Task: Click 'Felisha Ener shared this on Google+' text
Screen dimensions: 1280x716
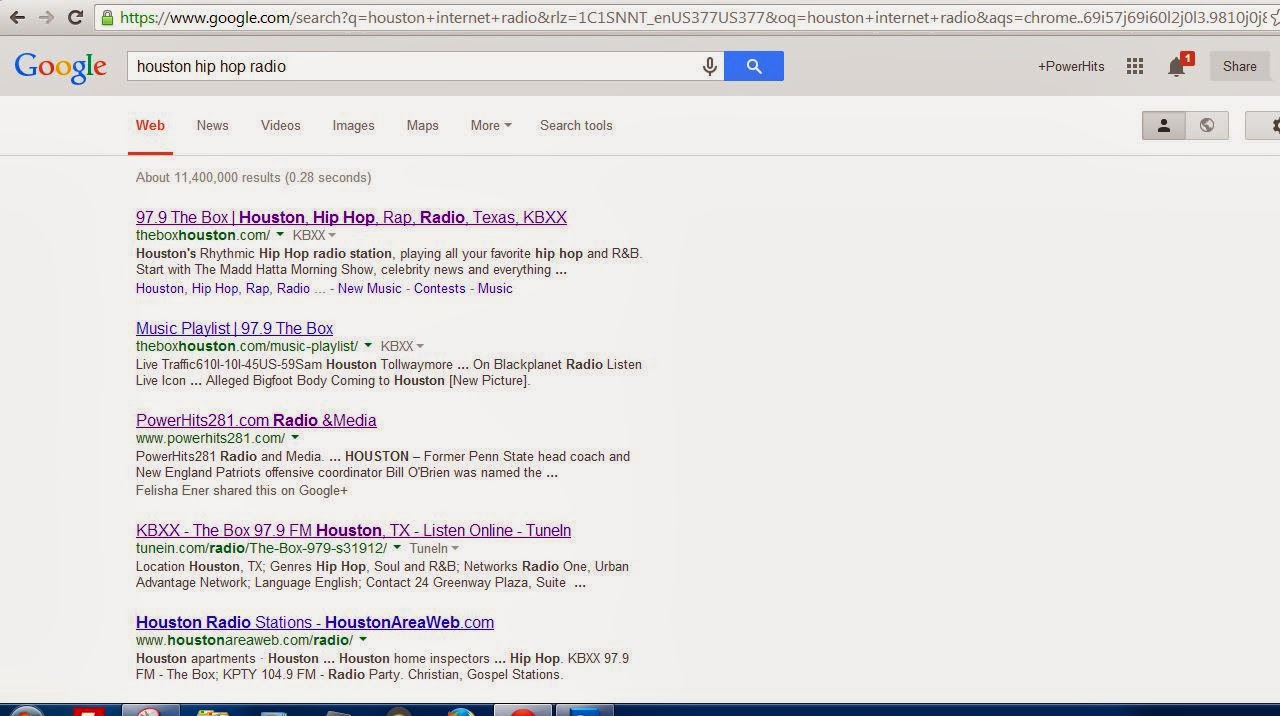Action: 242,490
